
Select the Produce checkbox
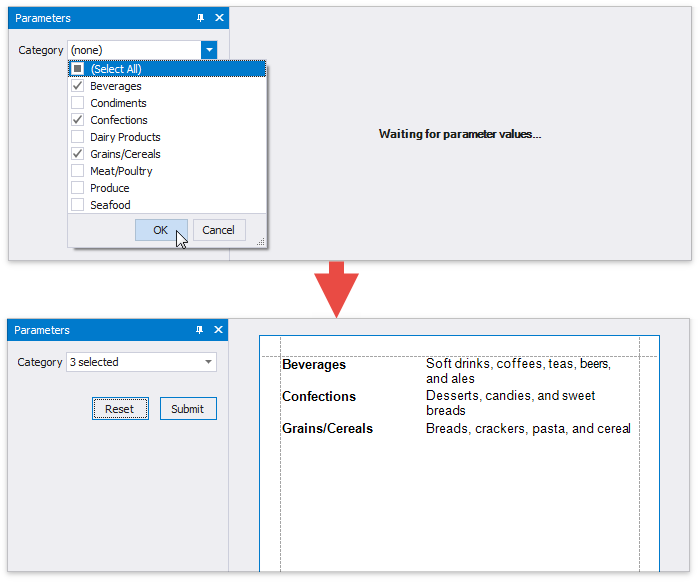[77, 188]
